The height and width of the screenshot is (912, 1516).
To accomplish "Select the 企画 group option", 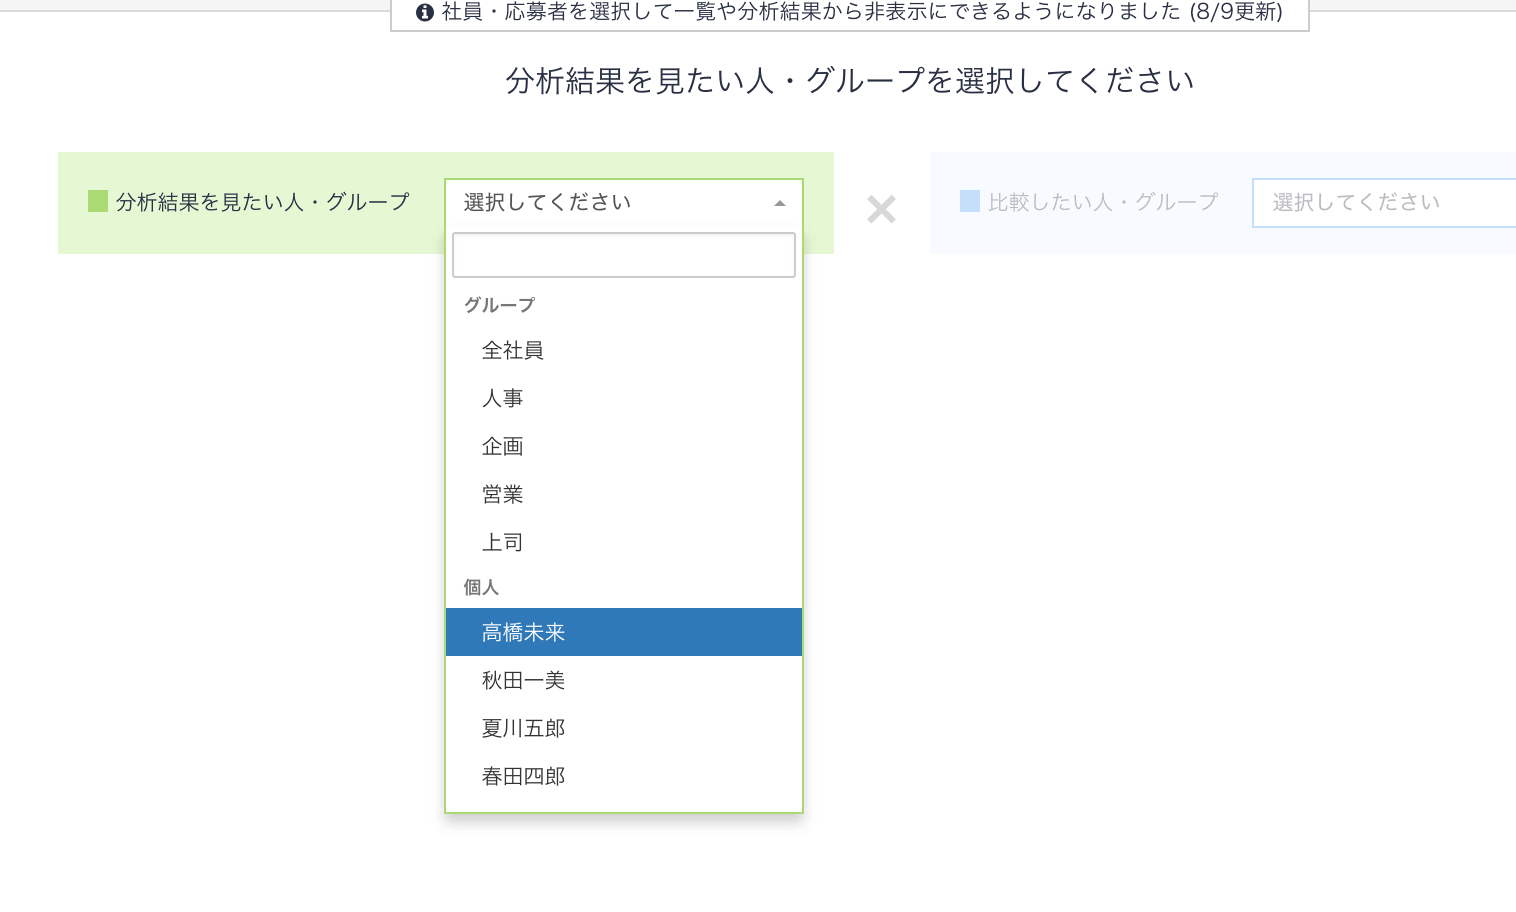I will click(x=503, y=447).
